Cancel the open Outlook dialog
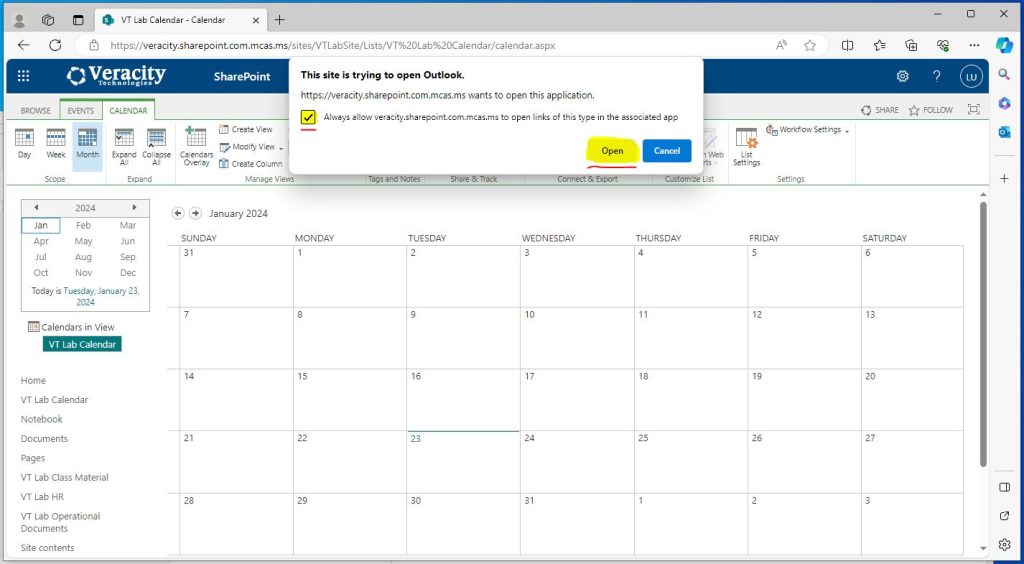The width and height of the screenshot is (1024, 564). click(667, 151)
